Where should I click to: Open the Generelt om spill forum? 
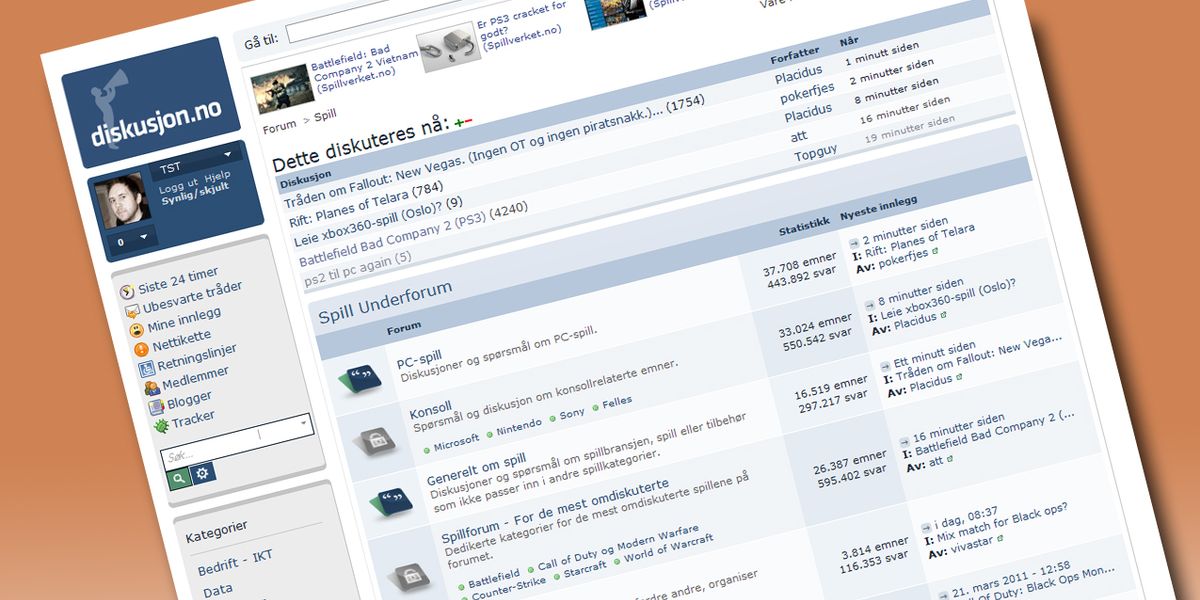click(x=476, y=470)
